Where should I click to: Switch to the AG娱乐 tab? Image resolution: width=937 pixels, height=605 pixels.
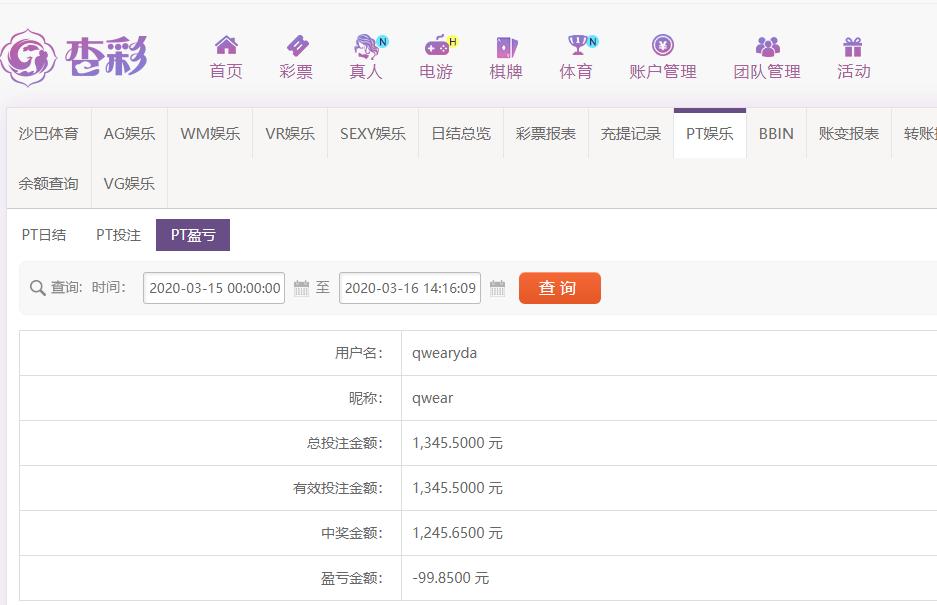point(129,134)
